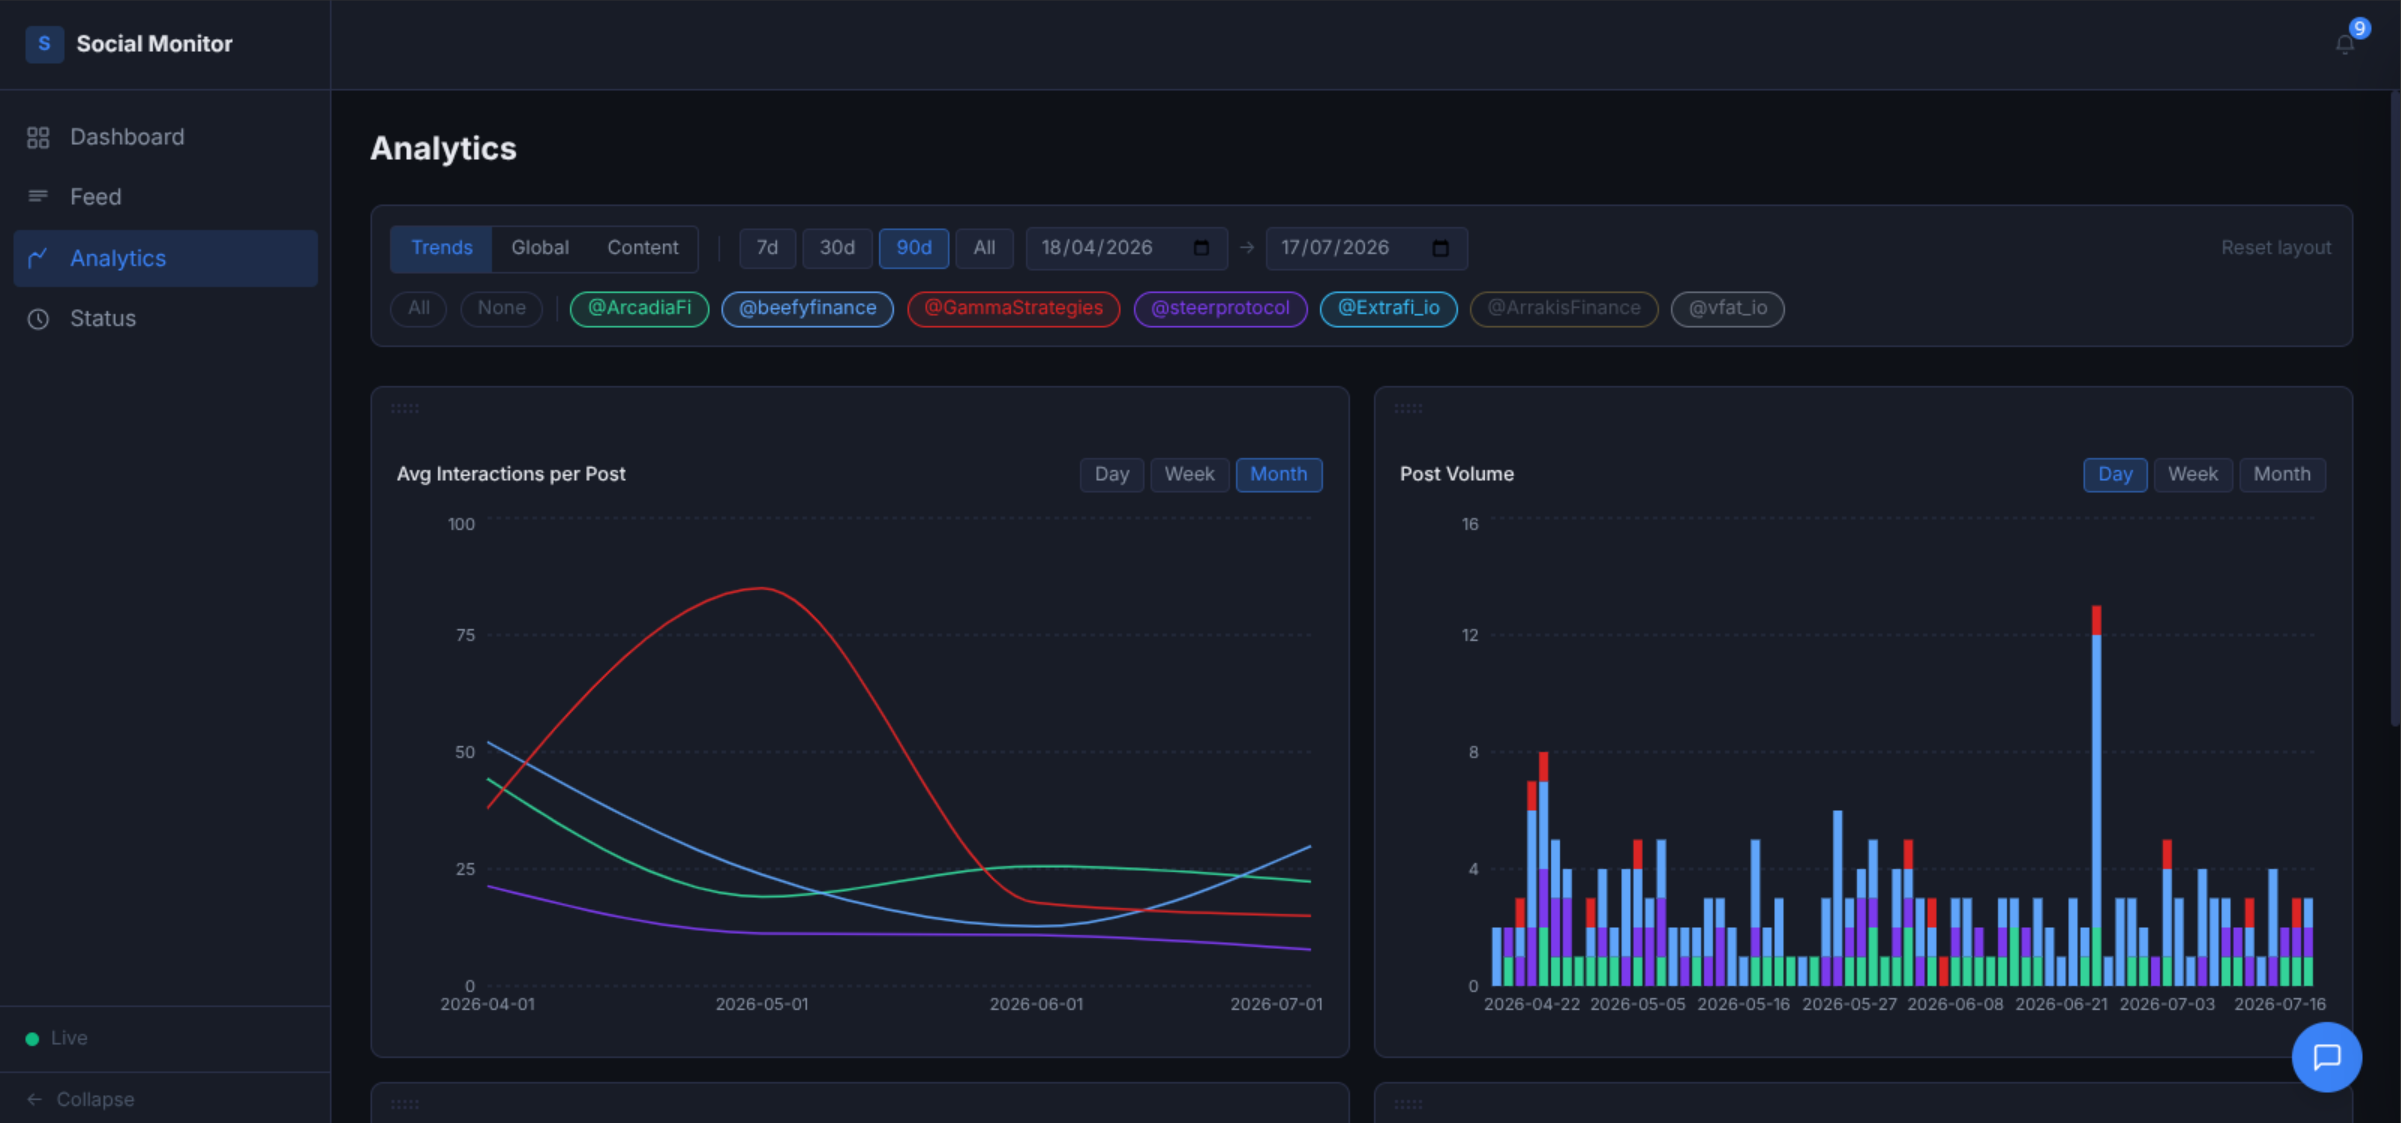This screenshot has height=1123, width=2401.
Task: Toggle the @GammaStrategies account filter
Action: tap(1013, 308)
